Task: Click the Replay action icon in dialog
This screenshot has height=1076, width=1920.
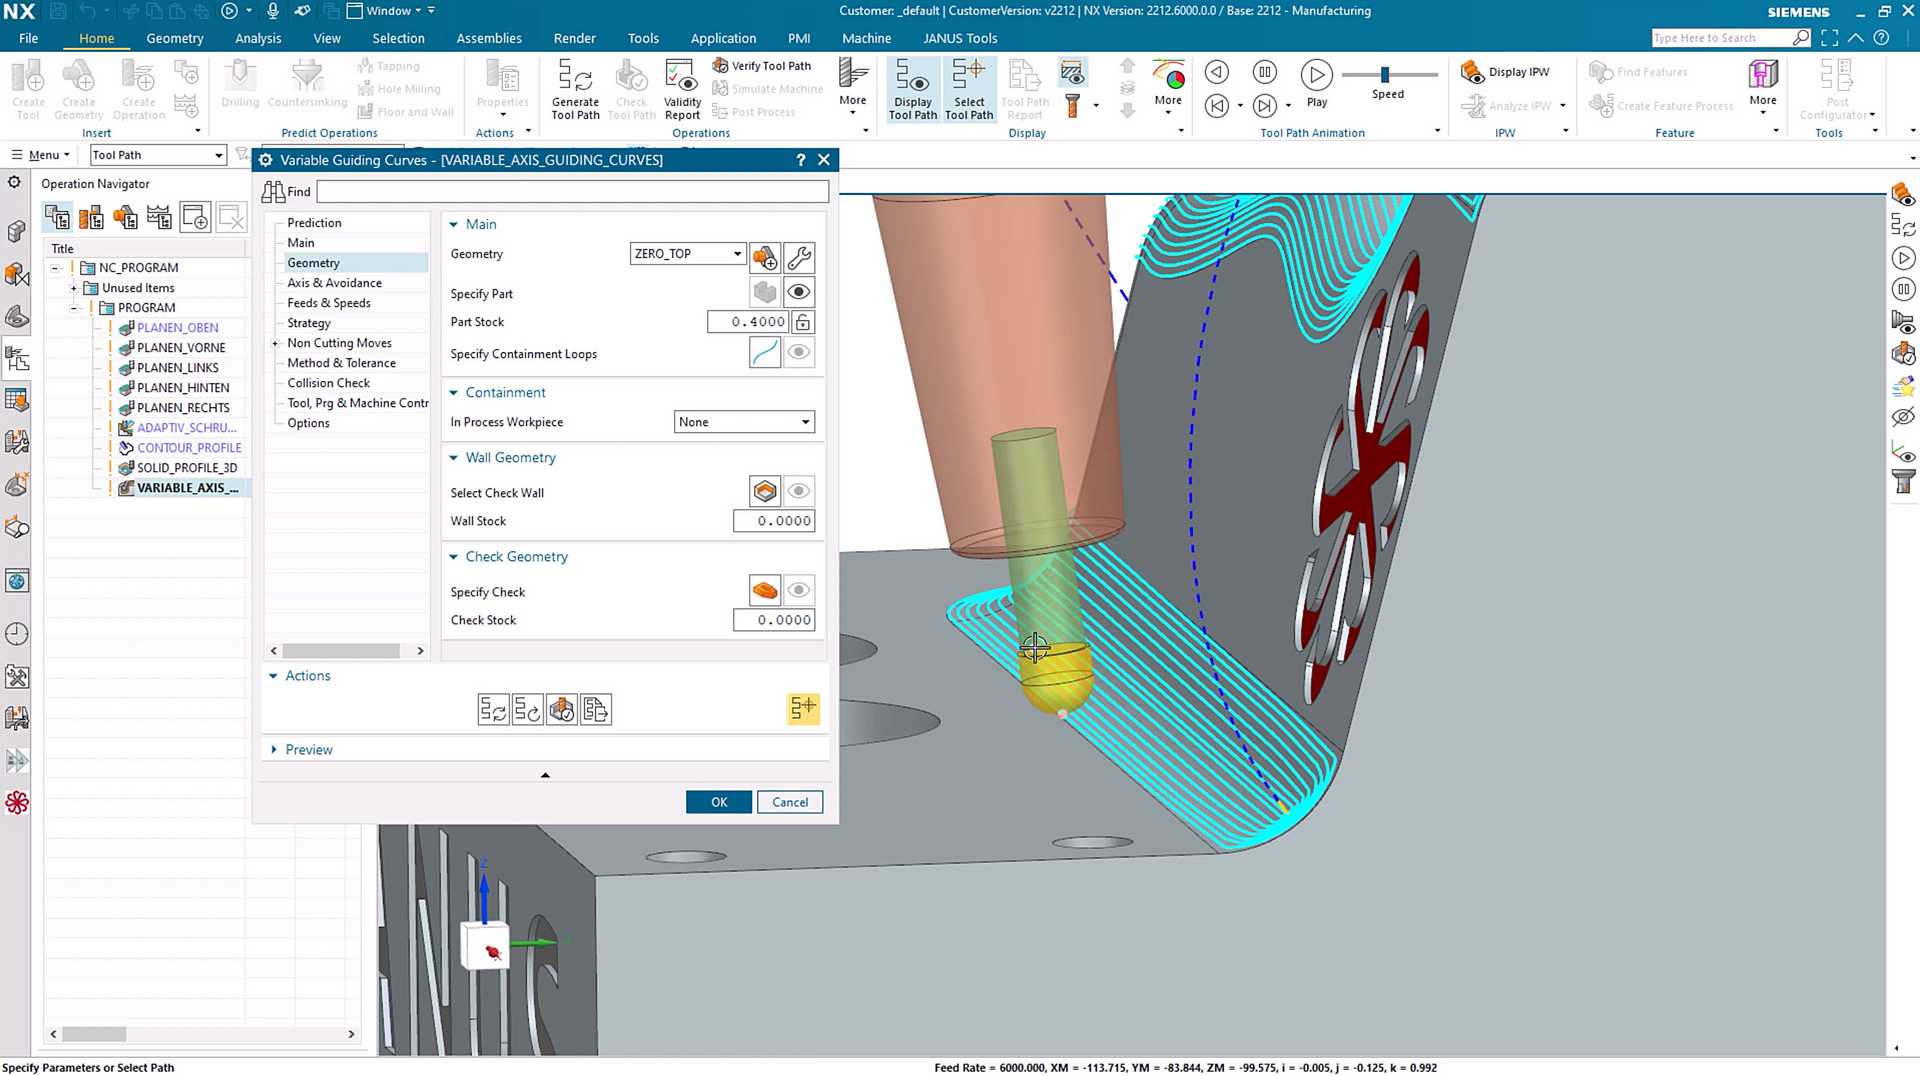Action: tap(527, 709)
